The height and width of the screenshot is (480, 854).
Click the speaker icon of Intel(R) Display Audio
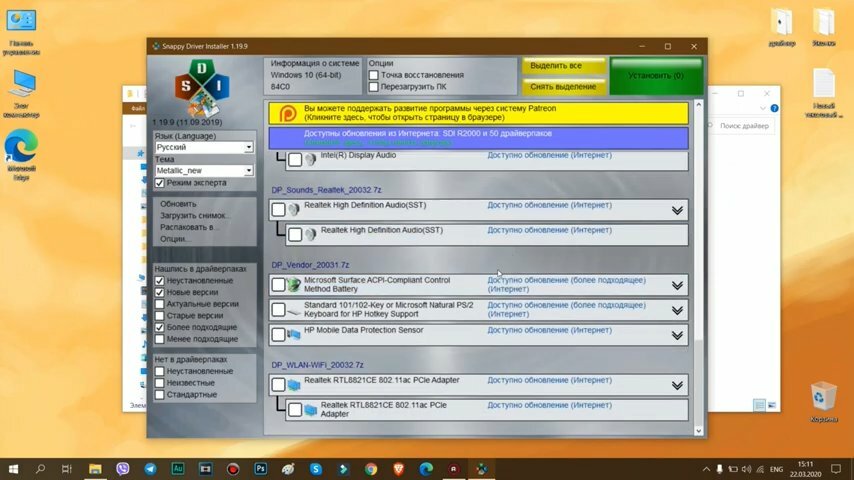pyautogui.click(x=311, y=160)
